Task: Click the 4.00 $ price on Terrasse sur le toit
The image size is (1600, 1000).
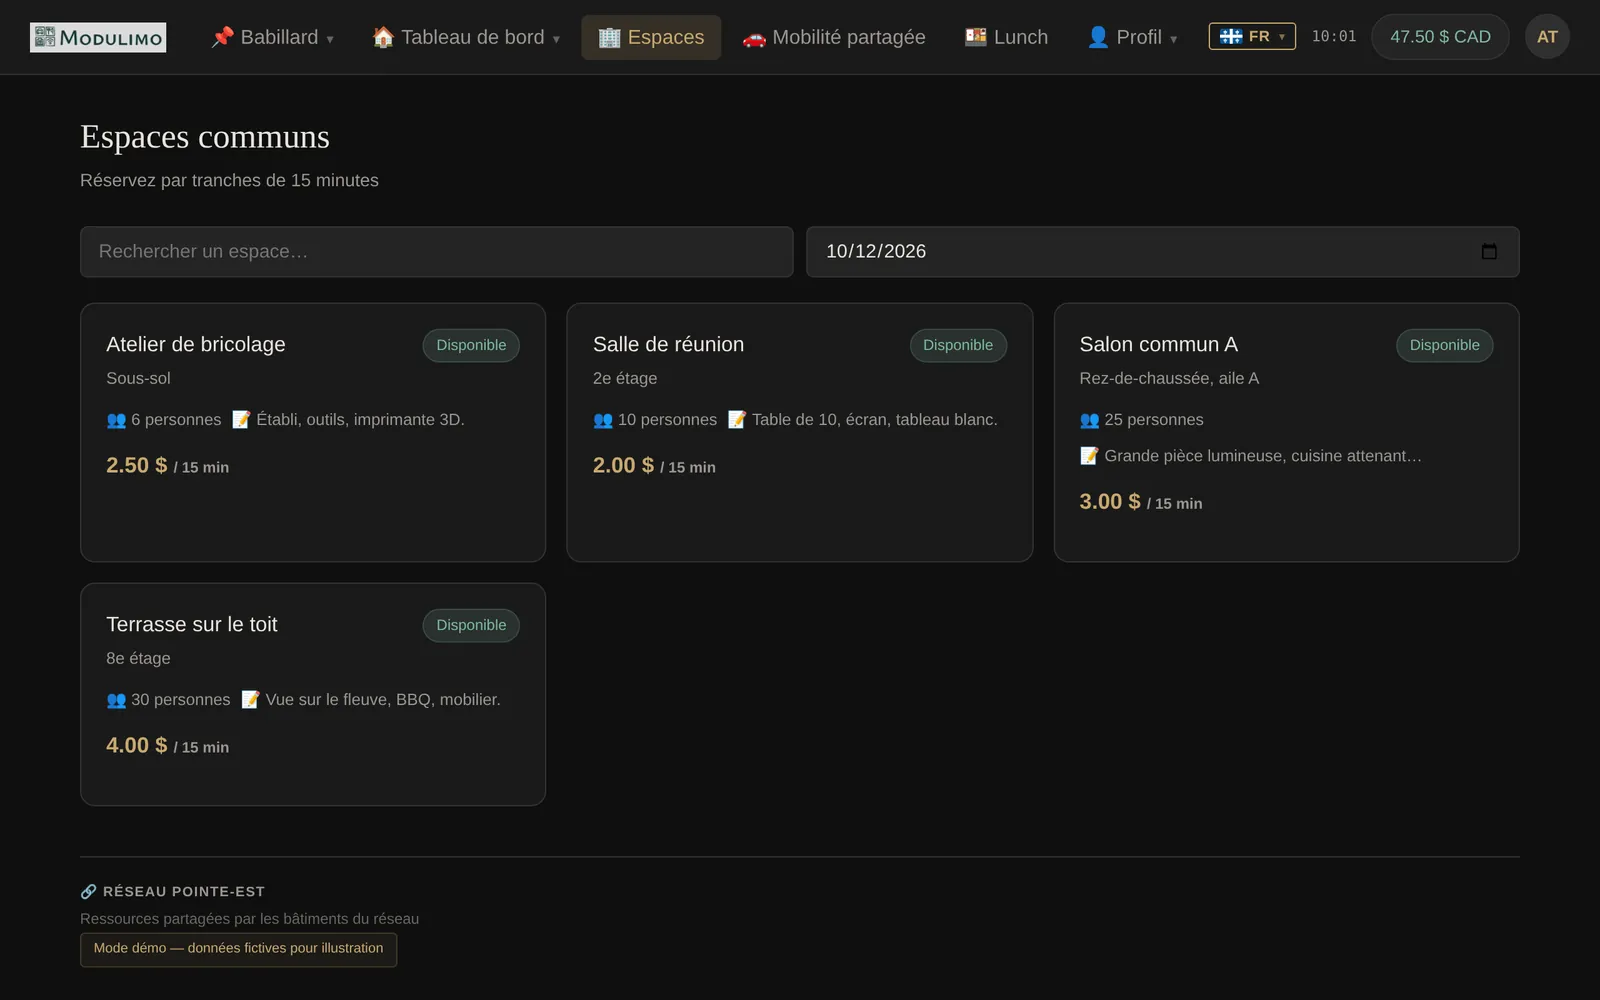Action: [x=137, y=745]
